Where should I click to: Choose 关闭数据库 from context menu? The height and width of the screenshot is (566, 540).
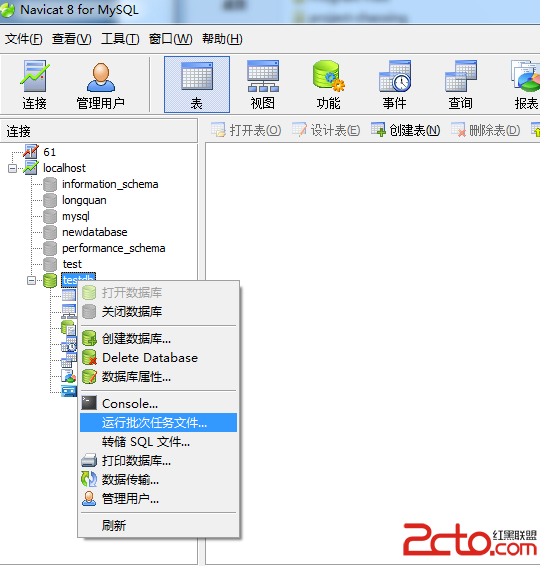(158, 312)
